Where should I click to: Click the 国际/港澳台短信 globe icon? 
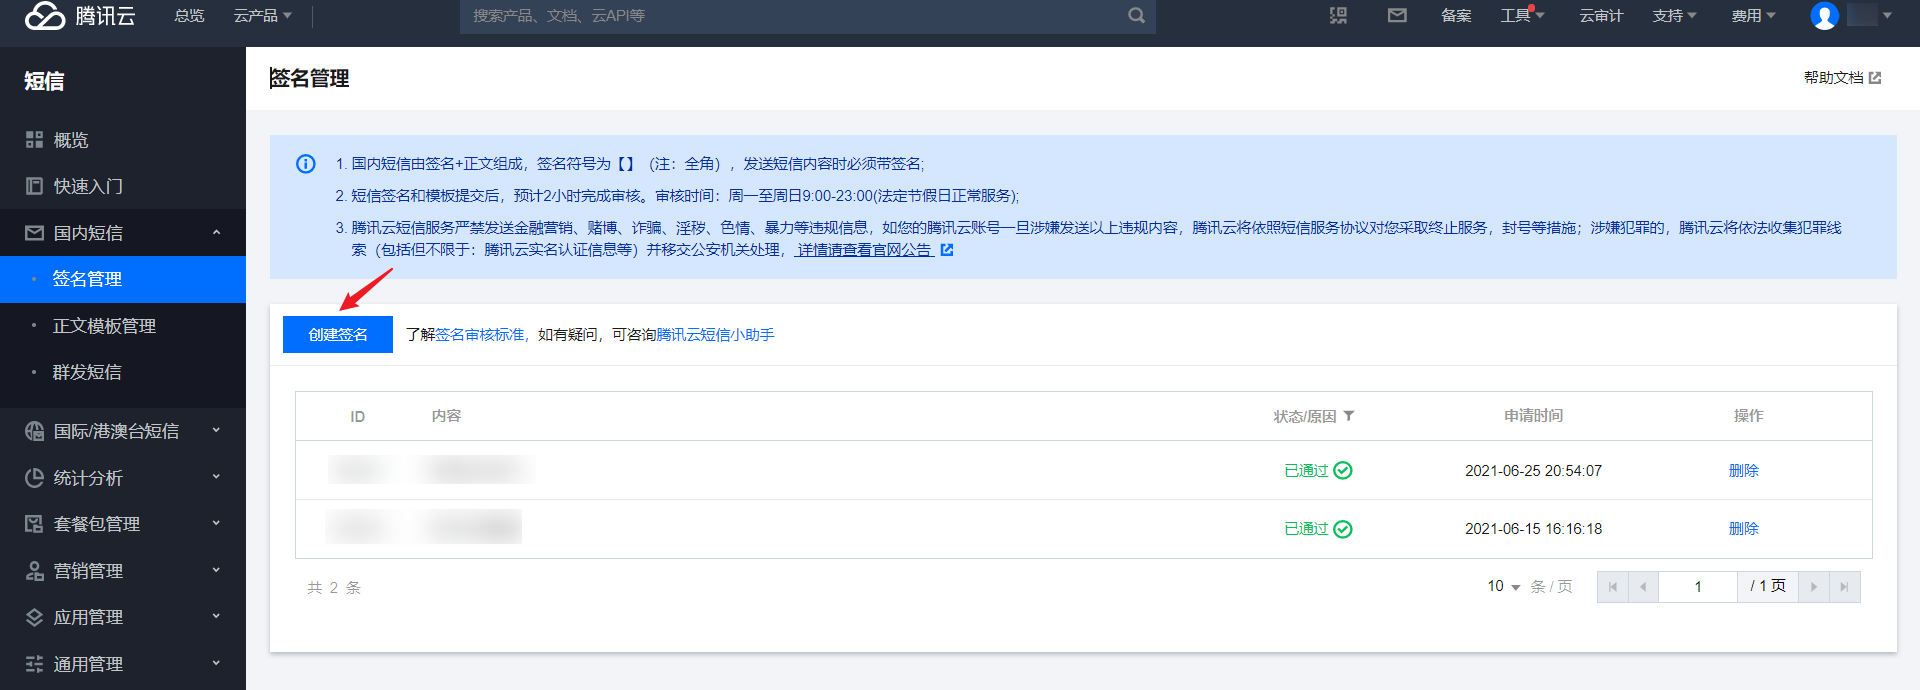pyautogui.click(x=34, y=431)
